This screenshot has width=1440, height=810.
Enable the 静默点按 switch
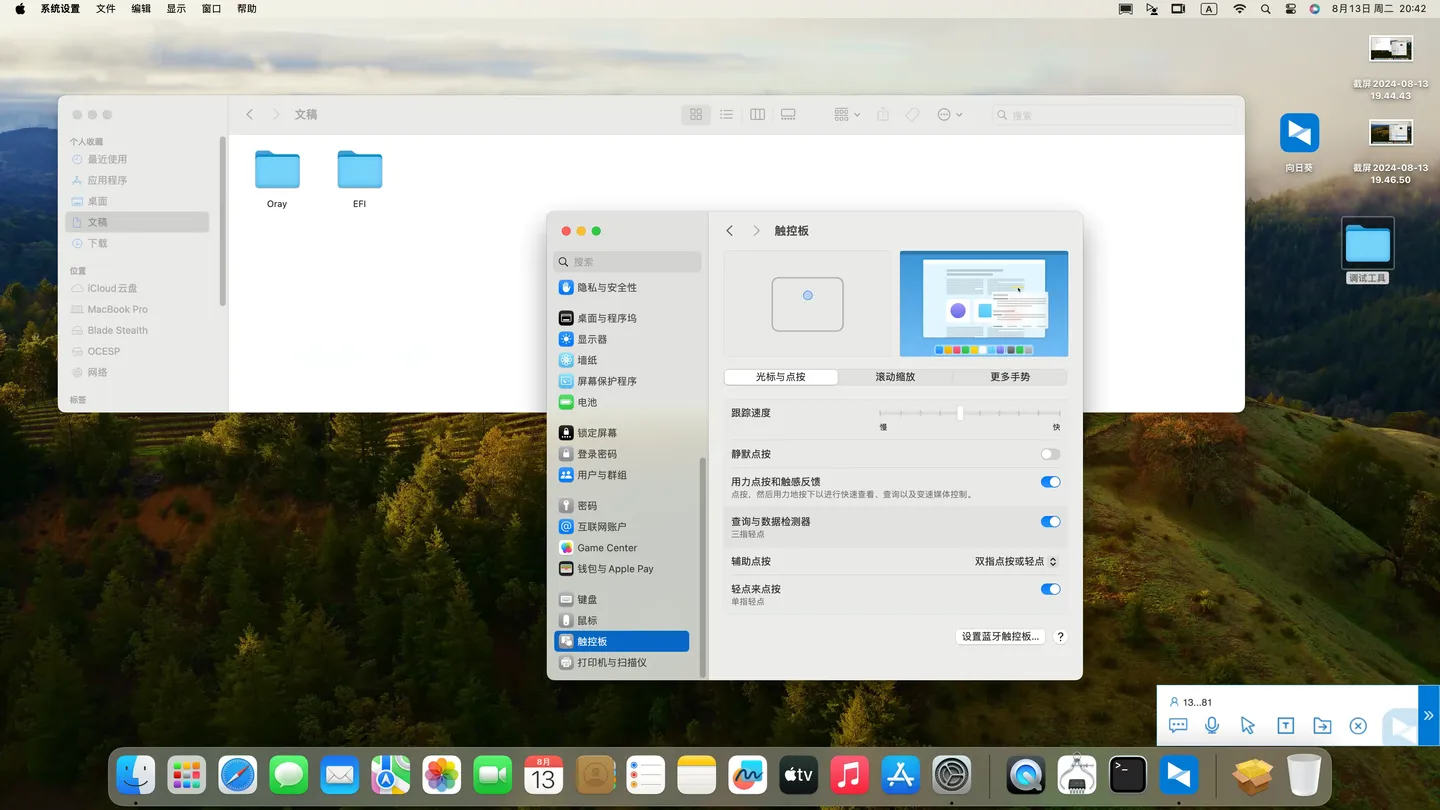[1050, 454]
